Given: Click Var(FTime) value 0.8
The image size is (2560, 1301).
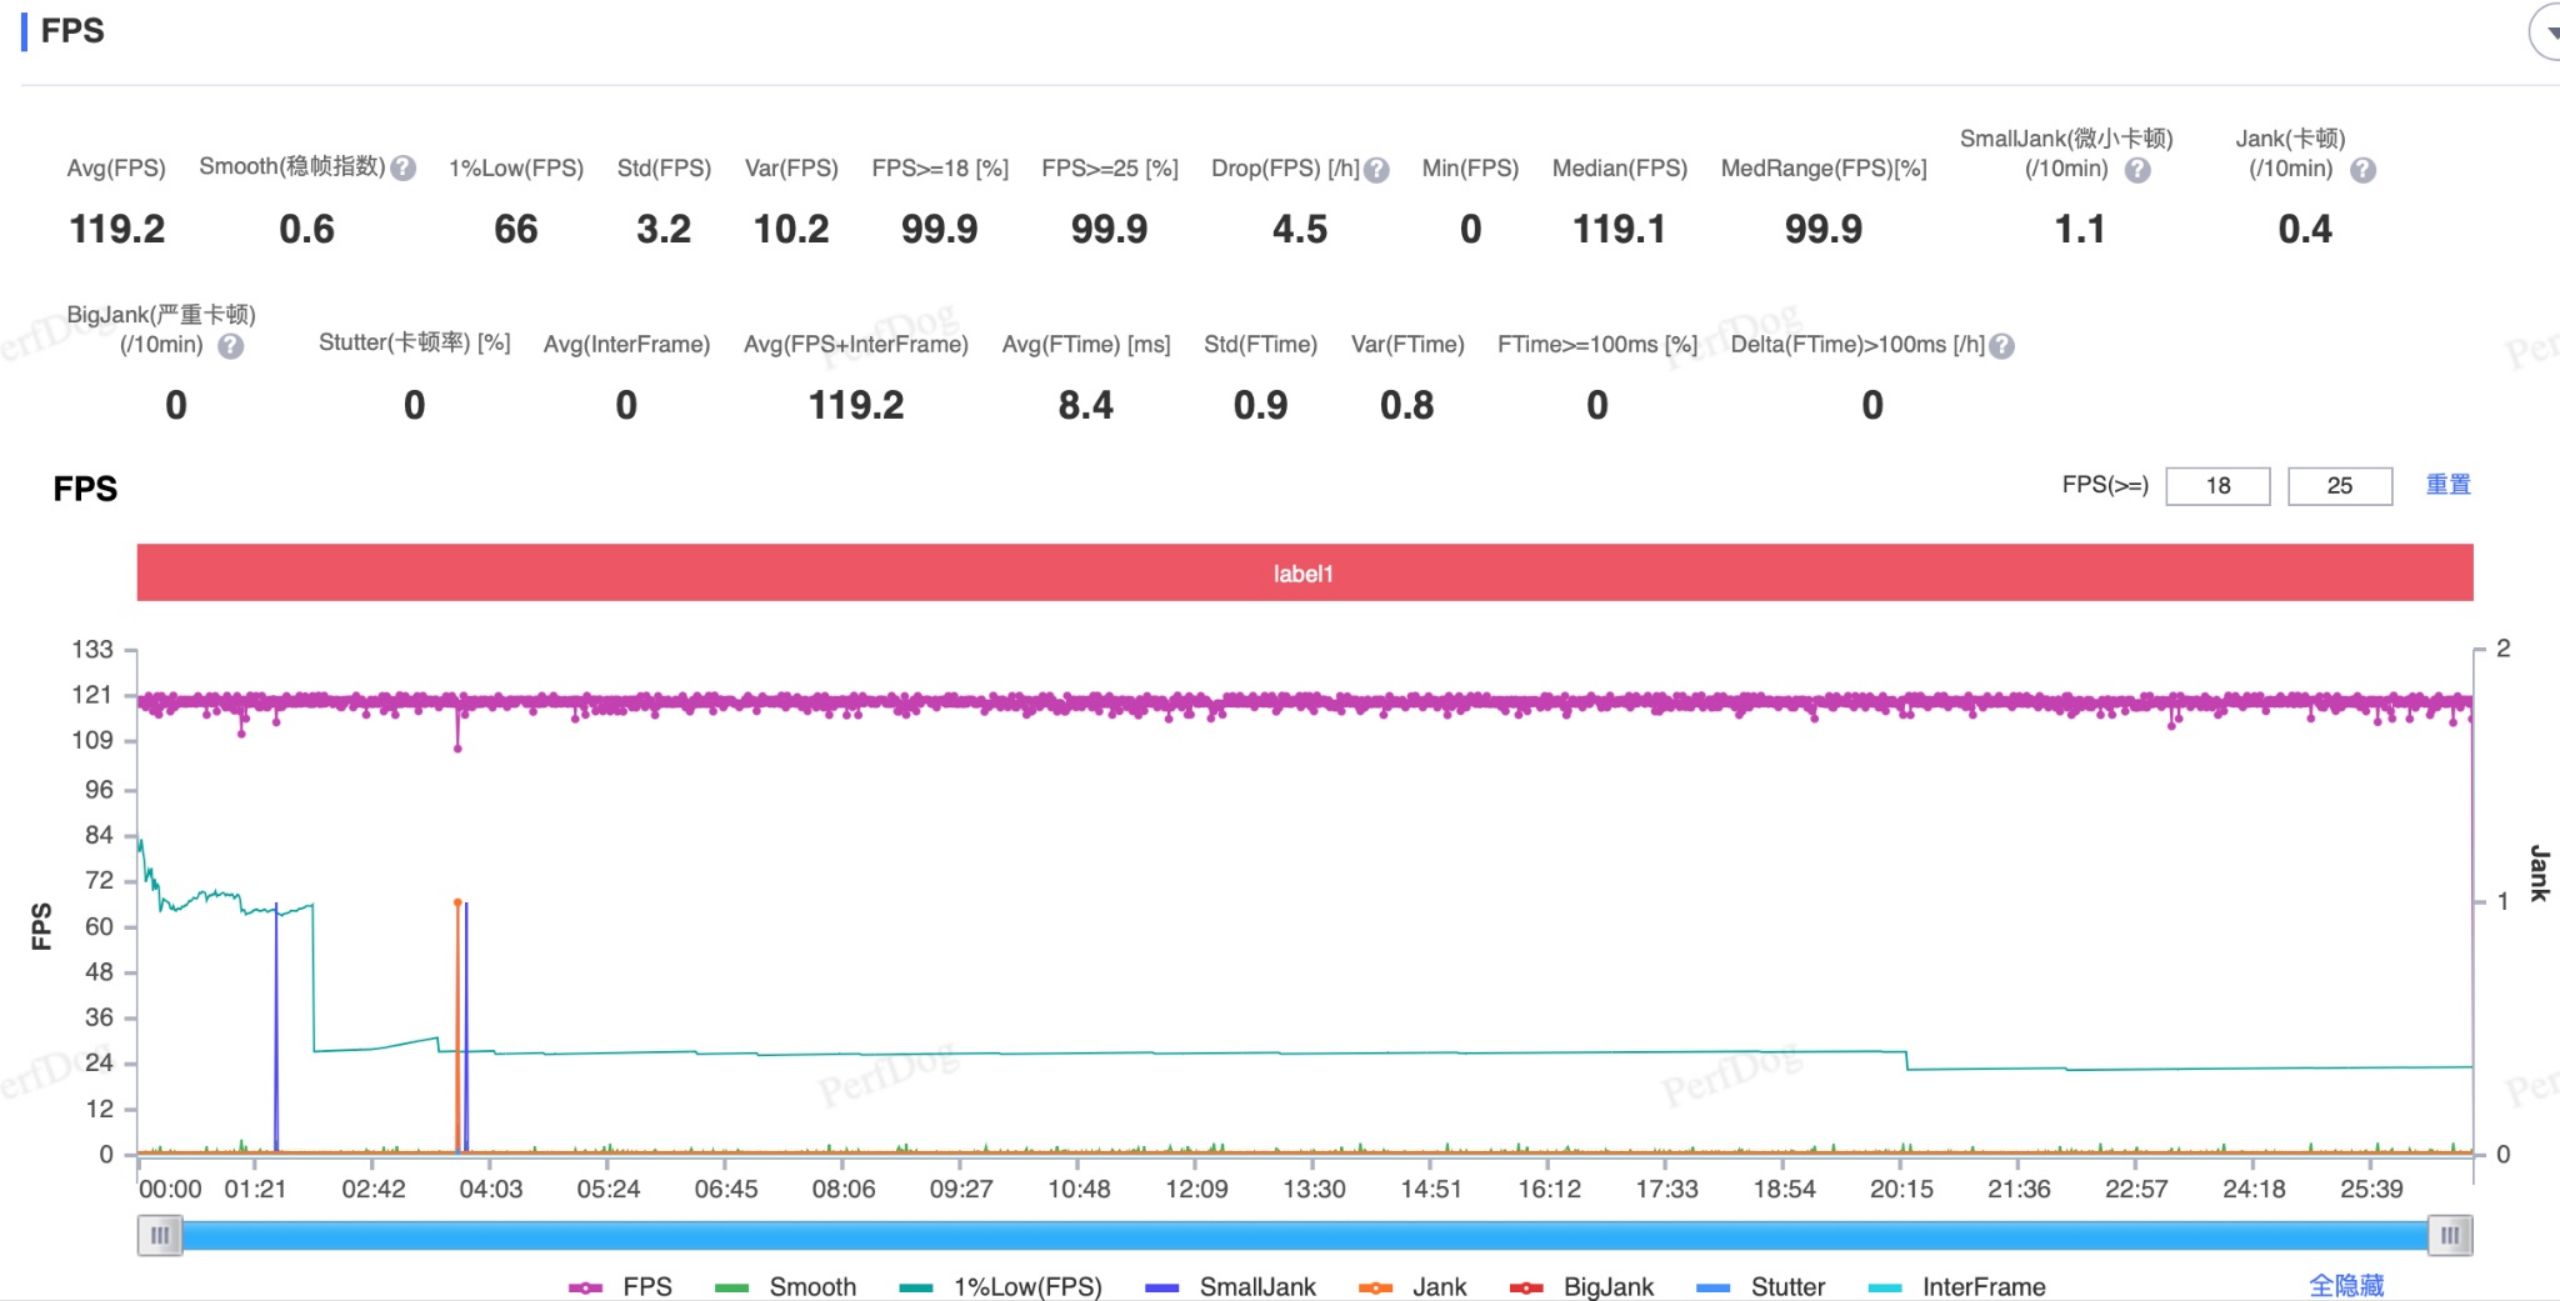Looking at the screenshot, I should [1407, 406].
